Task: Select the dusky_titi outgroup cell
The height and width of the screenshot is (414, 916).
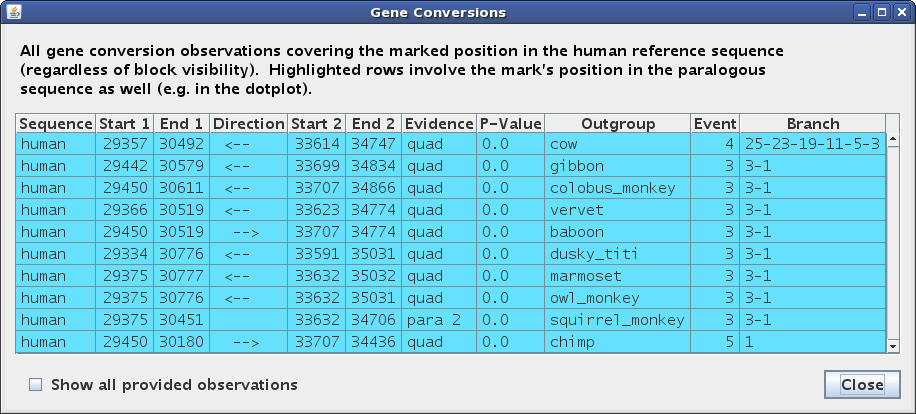Action: click(617, 254)
